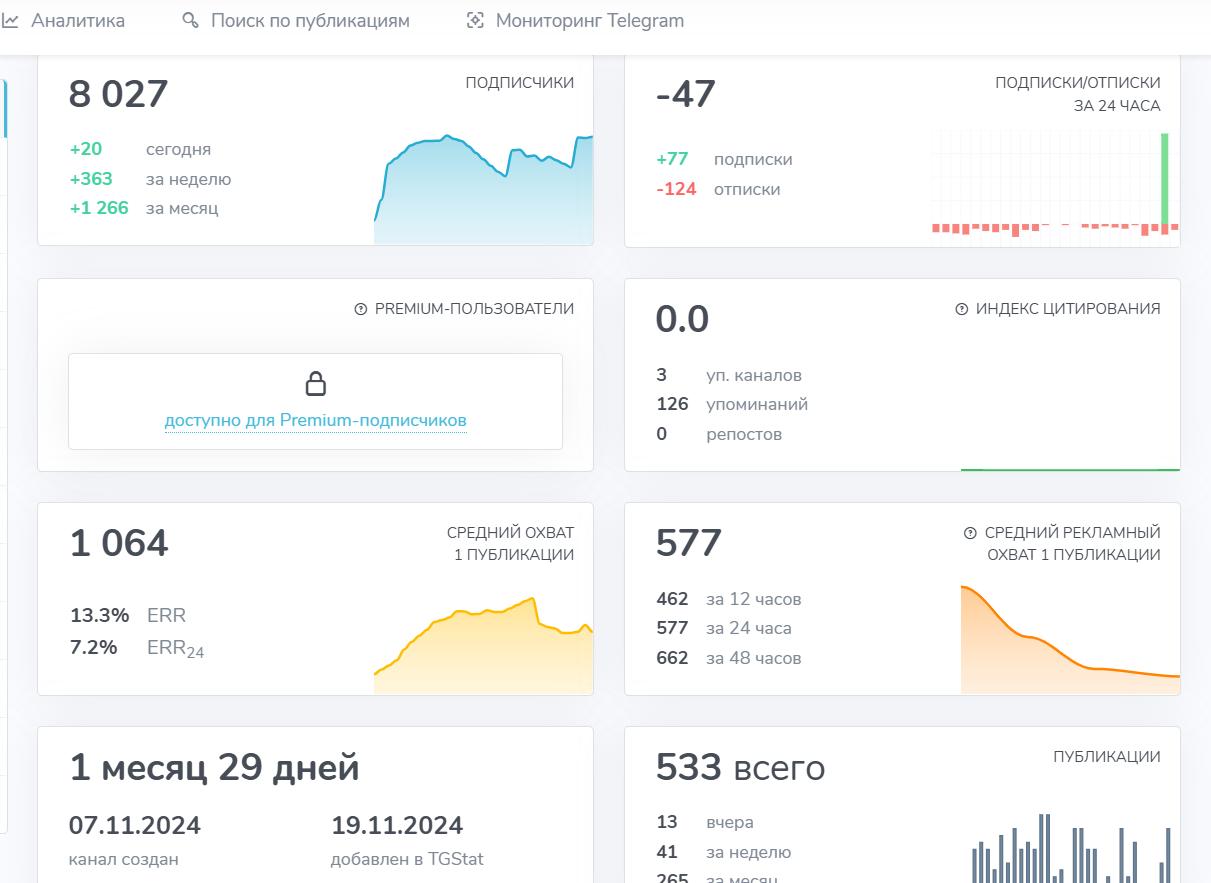
Task: Click the channel age 1 месяц 29 дней
Action: [214, 768]
